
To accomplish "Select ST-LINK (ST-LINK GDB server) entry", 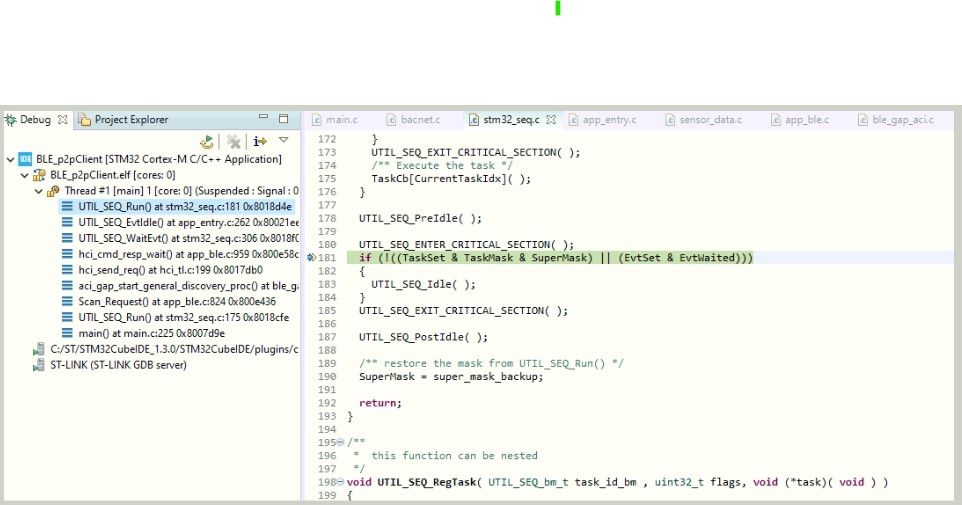I will coord(118,365).
